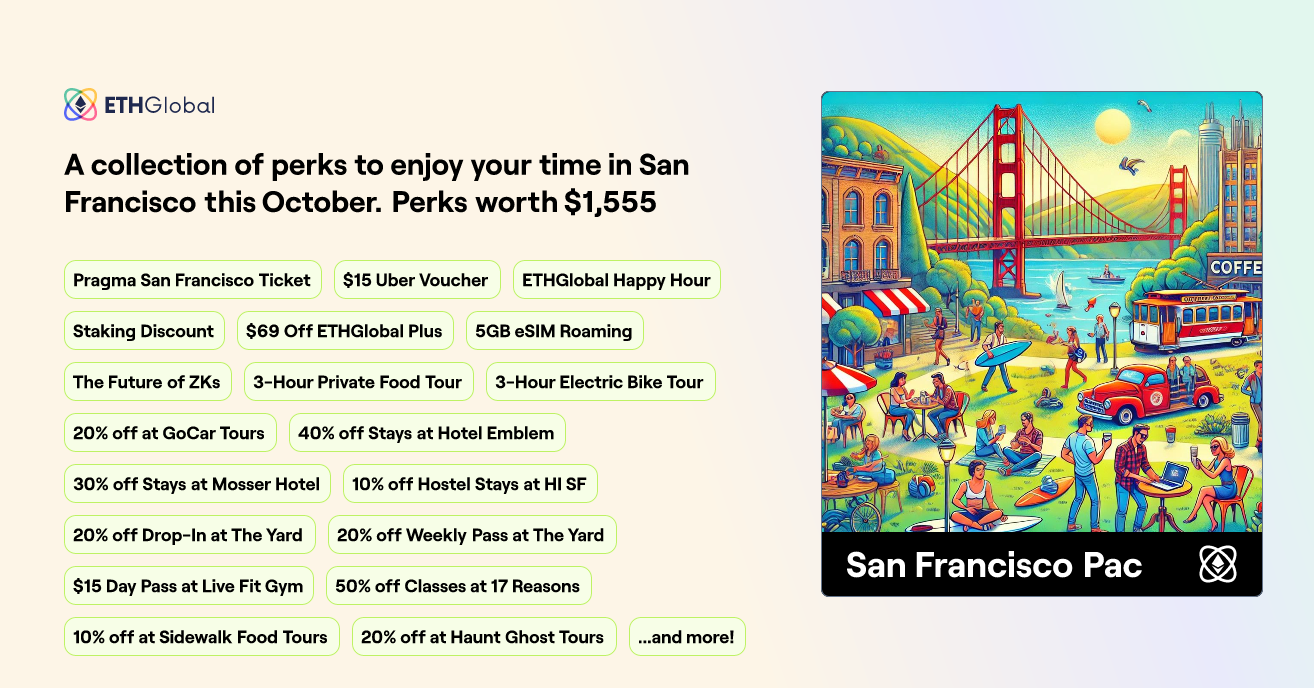Select the 3-Hour Private Food Tour tag
This screenshot has height=688, width=1314.
tap(358, 382)
